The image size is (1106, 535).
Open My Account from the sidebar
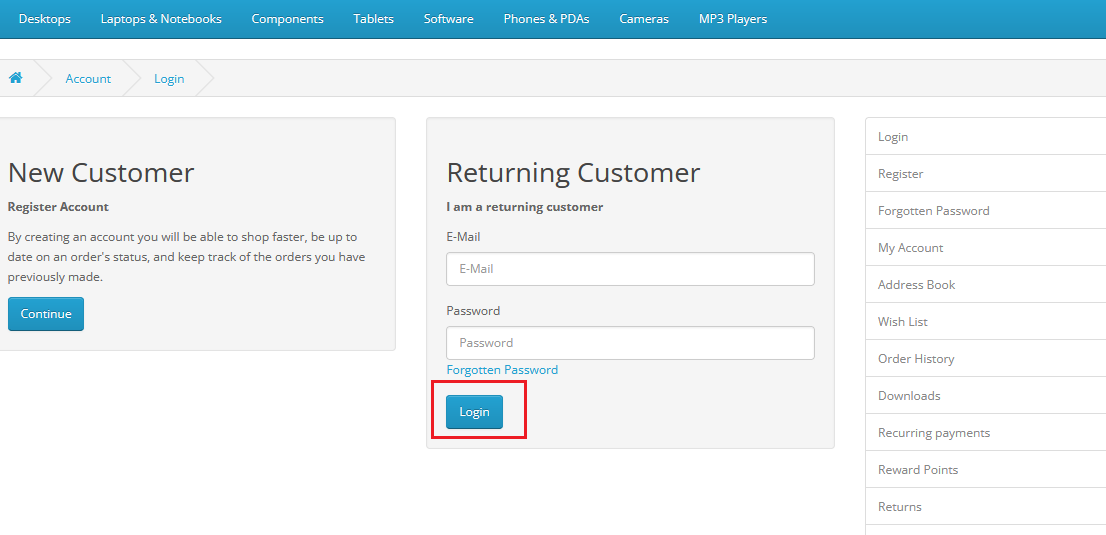985,248
